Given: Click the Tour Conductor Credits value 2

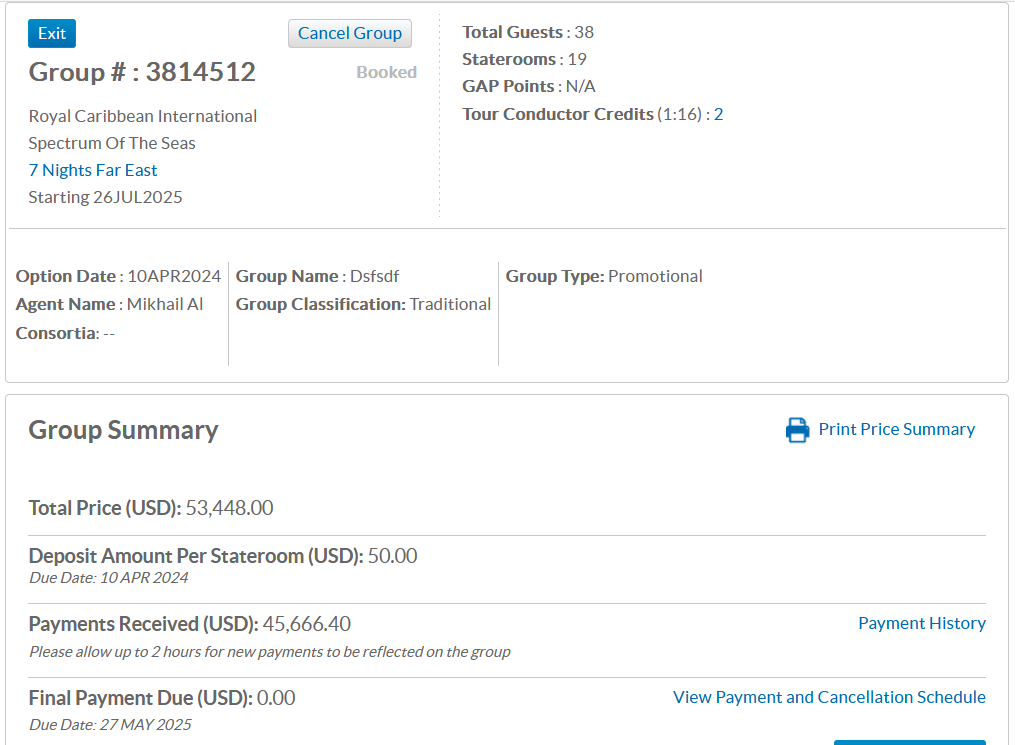Looking at the screenshot, I should (x=719, y=115).
